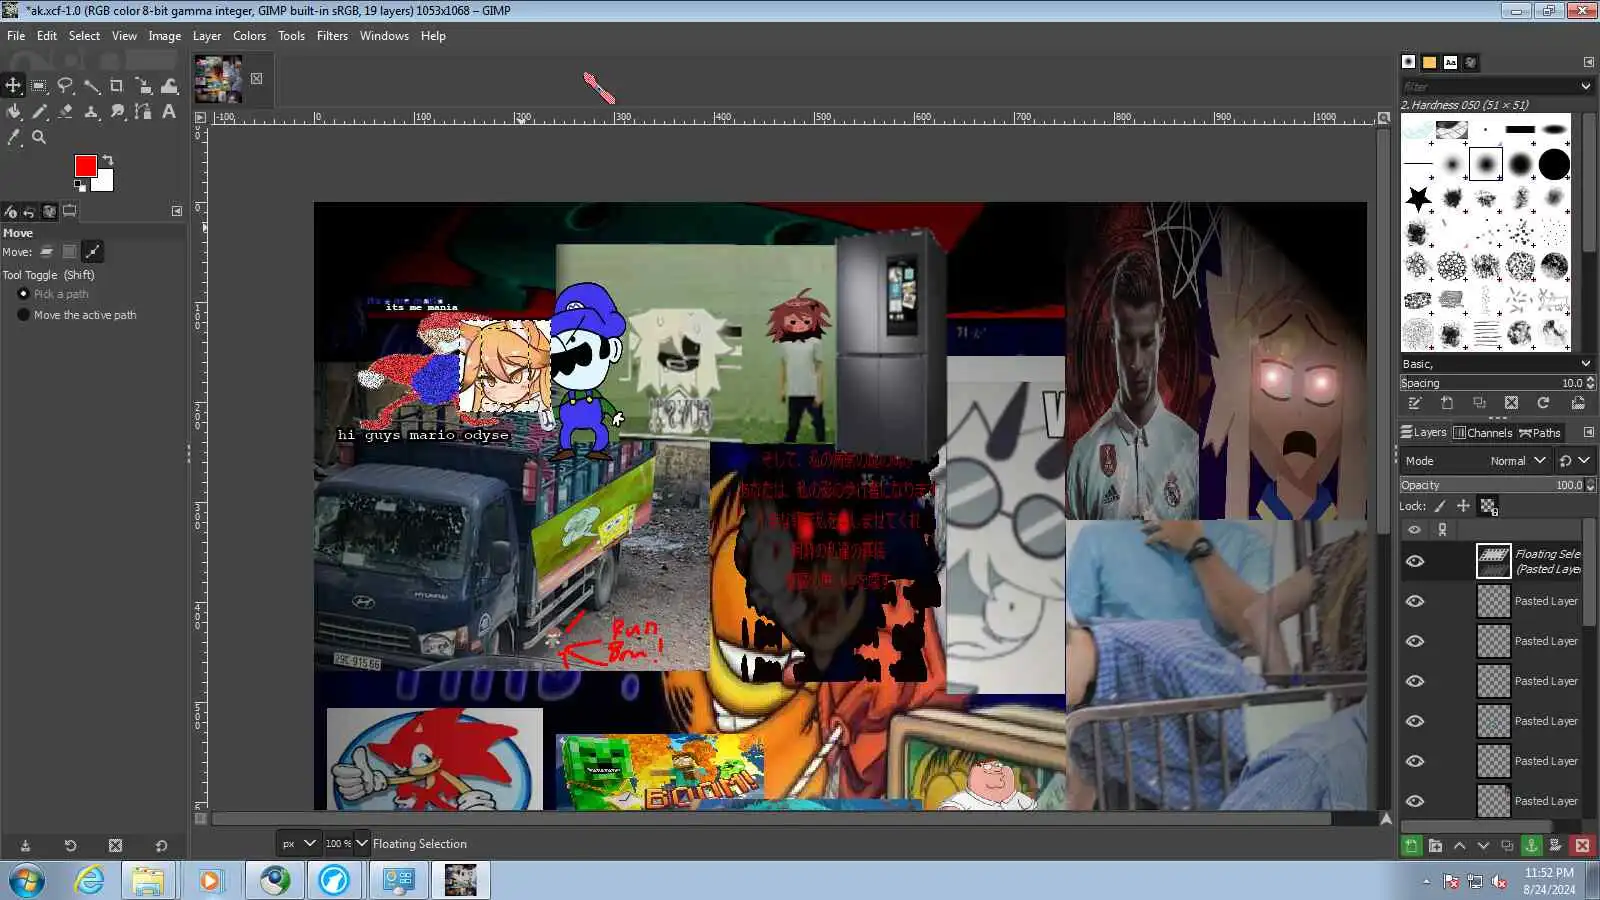The height and width of the screenshot is (900, 1600).
Task: Open Windows Explorer folder on taskbar
Action: [148, 881]
